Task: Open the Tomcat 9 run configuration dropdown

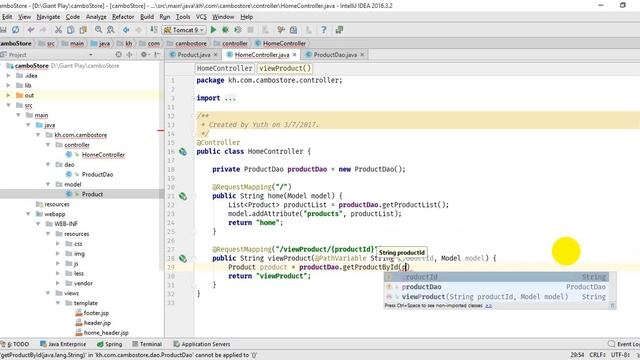Action: [x=184, y=30]
